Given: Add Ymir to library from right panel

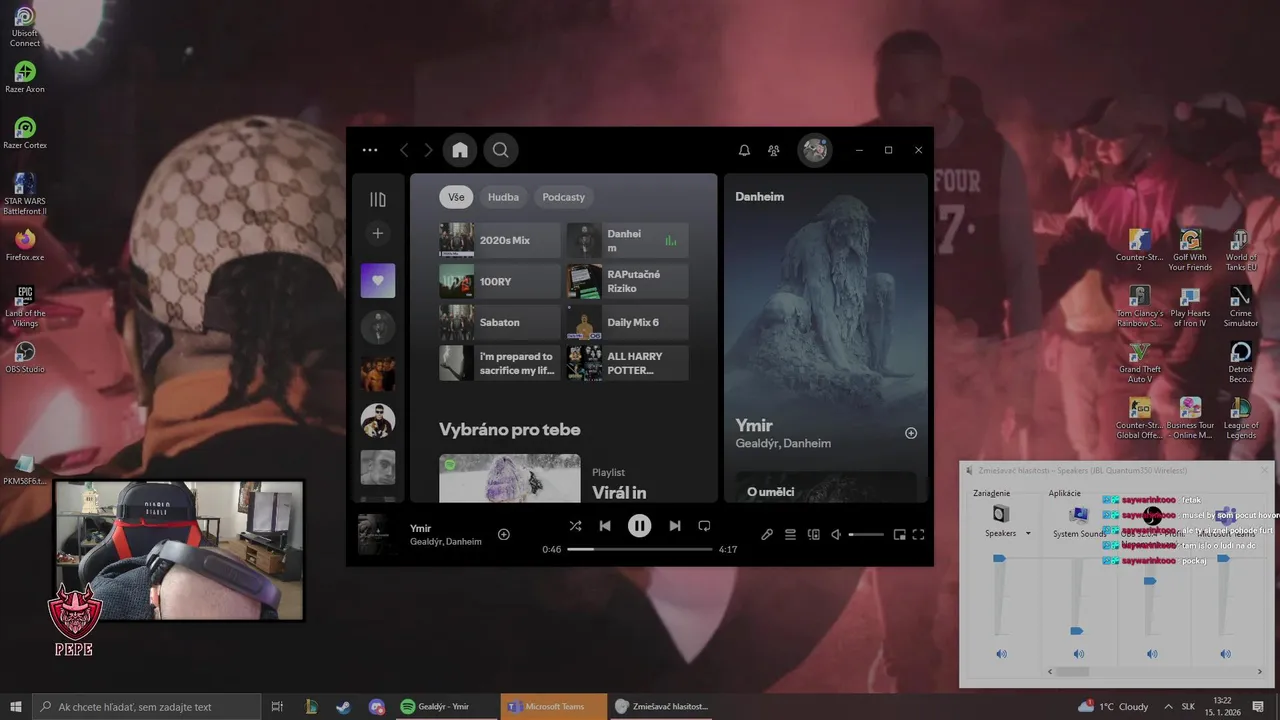Looking at the screenshot, I should [x=911, y=433].
